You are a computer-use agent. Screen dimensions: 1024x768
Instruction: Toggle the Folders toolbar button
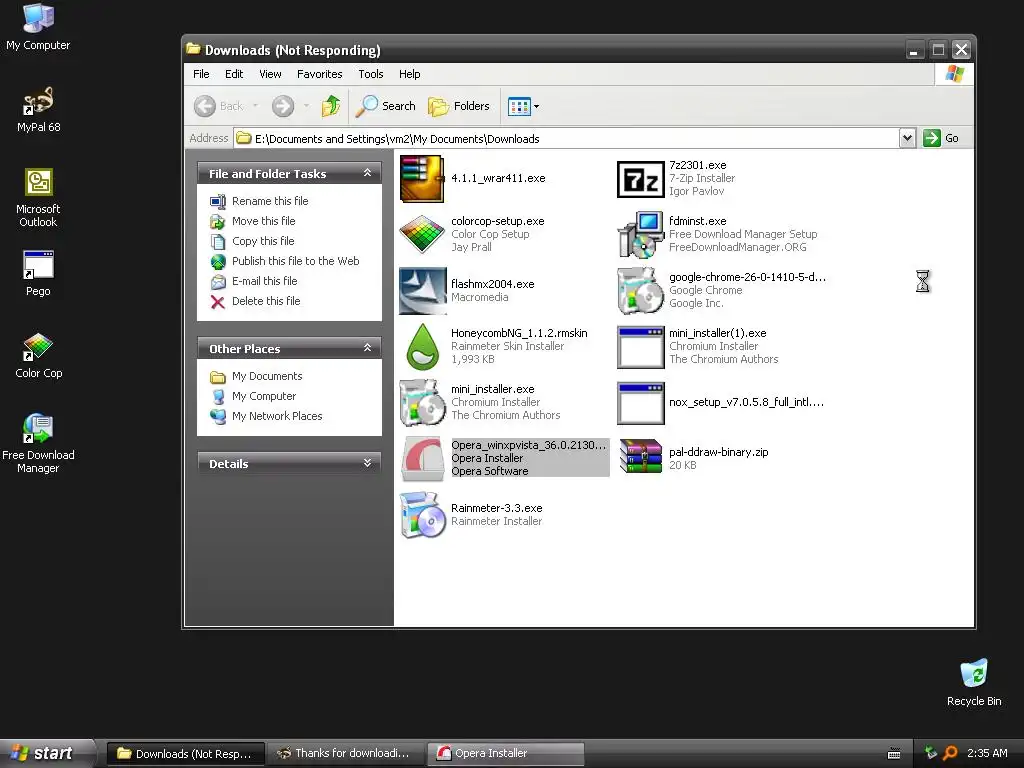tap(458, 106)
